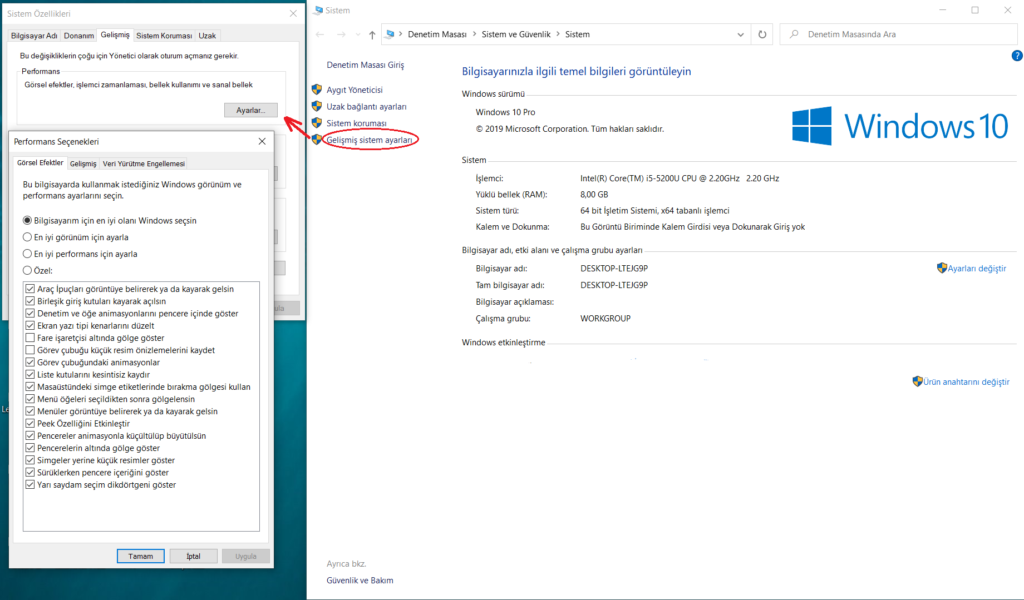Enable 'Fare işaretçisi altında gölge göster' checkbox
The image size is (1024, 600).
(30, 338)
